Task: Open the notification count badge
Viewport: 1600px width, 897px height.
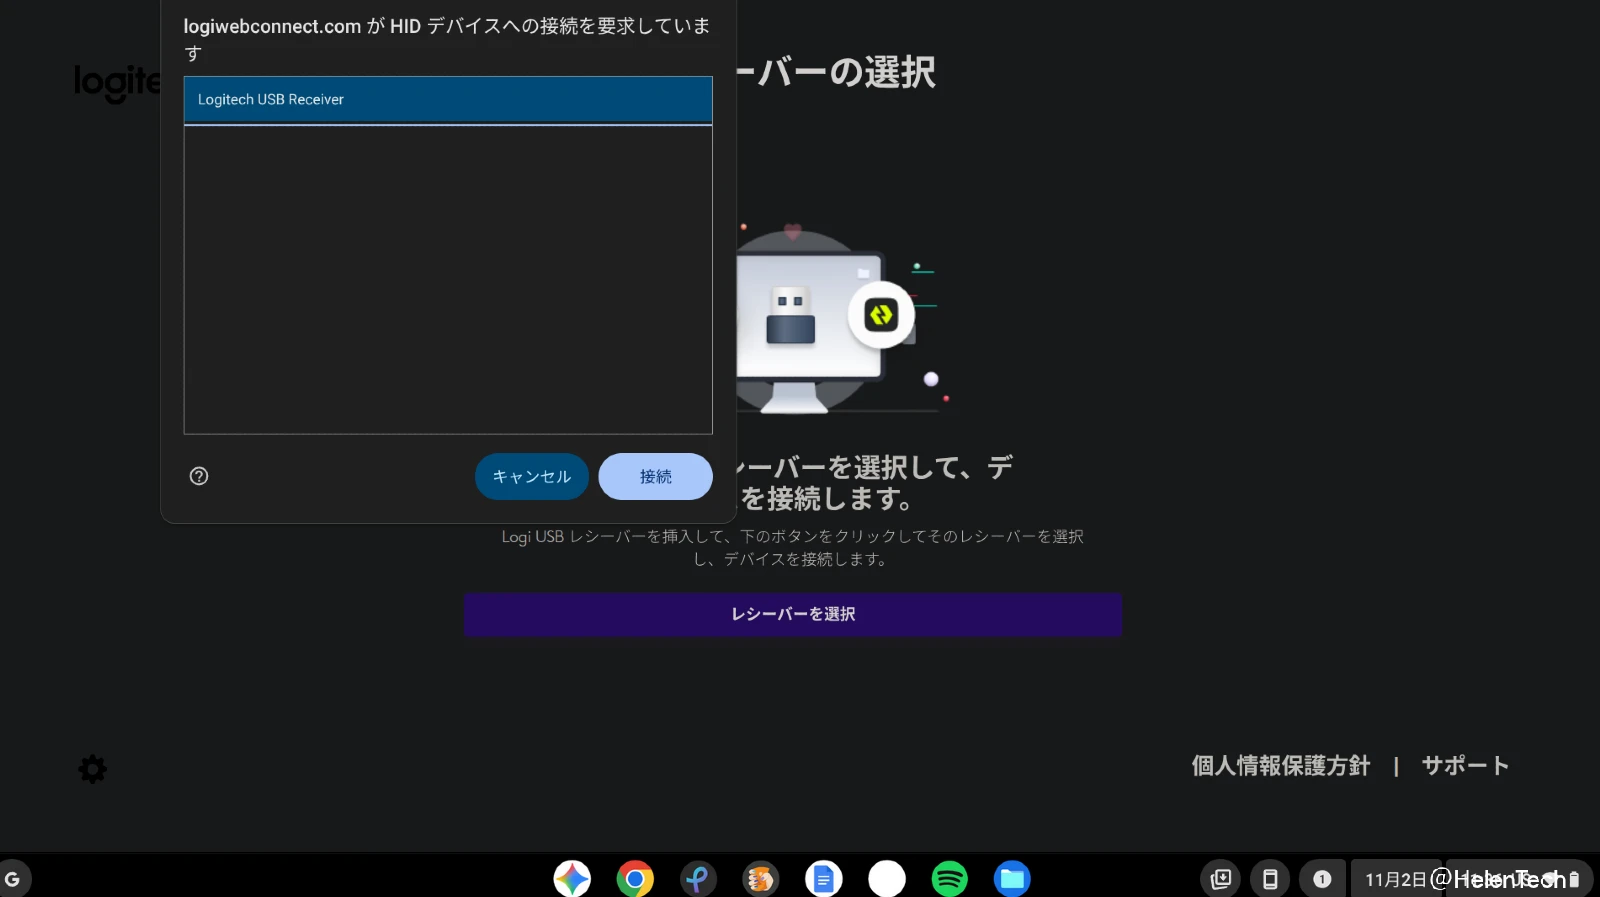Action: point(1322,879)
